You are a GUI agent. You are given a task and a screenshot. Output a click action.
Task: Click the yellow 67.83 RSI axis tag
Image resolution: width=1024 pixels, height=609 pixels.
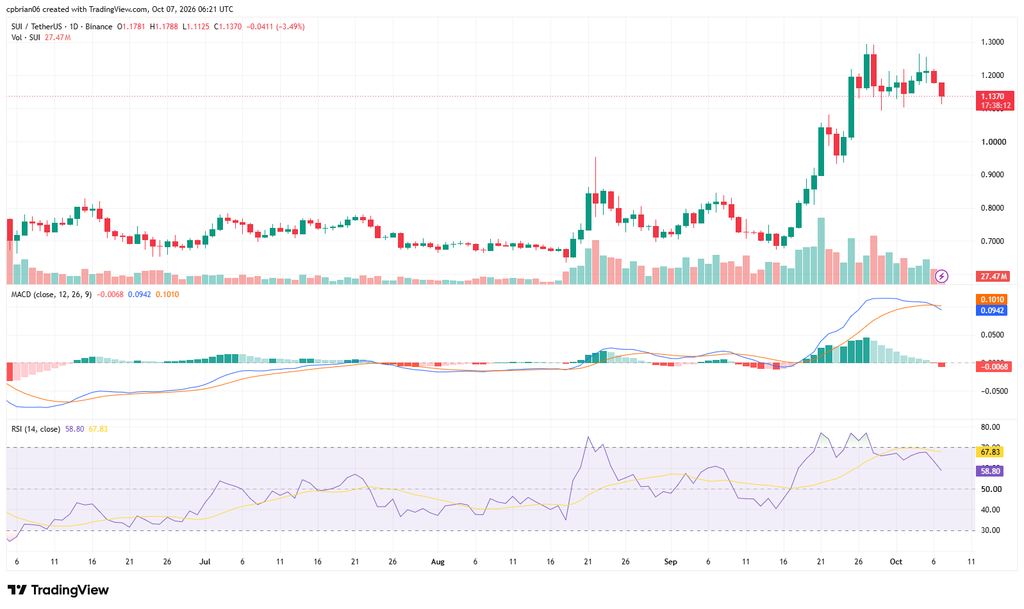pyautogui.click(x=990, y=452)
